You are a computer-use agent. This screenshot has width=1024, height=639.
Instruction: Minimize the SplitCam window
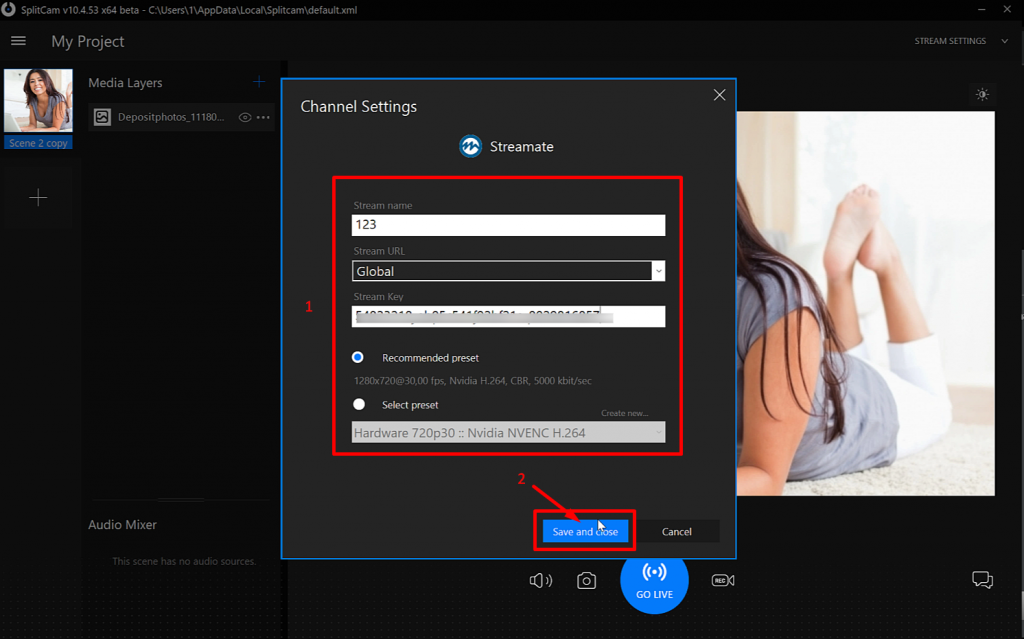[x=982, y=9]
